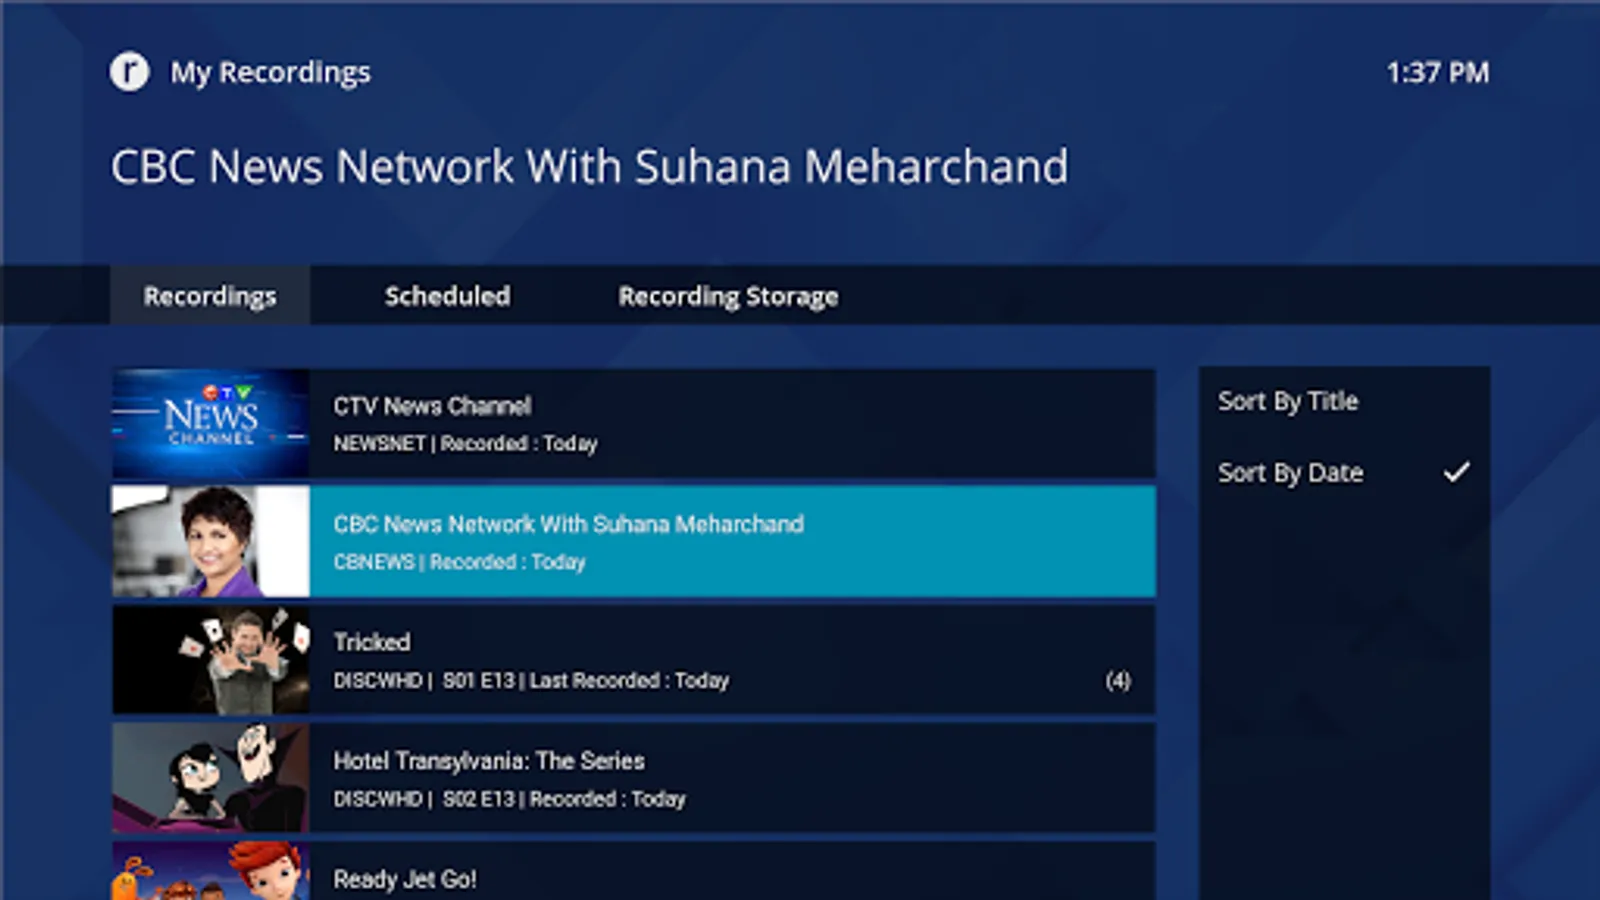Select Hotel Transylvania: The Series title
The height and width of the screenshot is (900, 1600).
(x=489, y=761)
